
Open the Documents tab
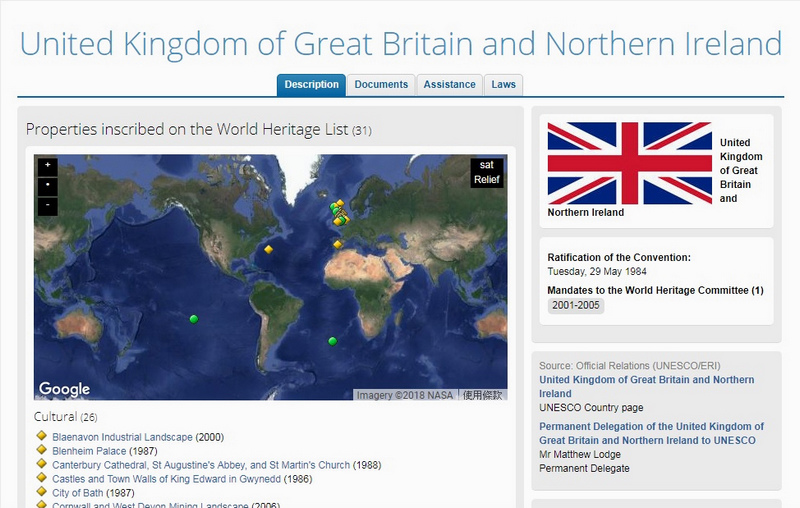point(381,85)
